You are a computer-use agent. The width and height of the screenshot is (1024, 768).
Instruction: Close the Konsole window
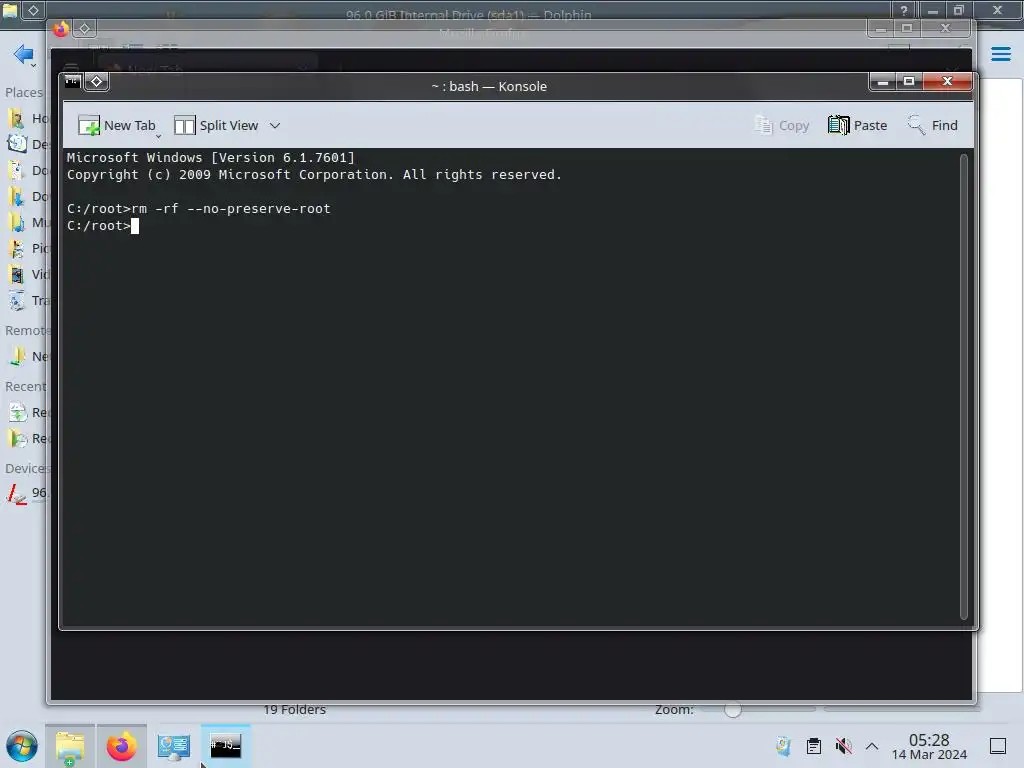[x=948, y=82]
